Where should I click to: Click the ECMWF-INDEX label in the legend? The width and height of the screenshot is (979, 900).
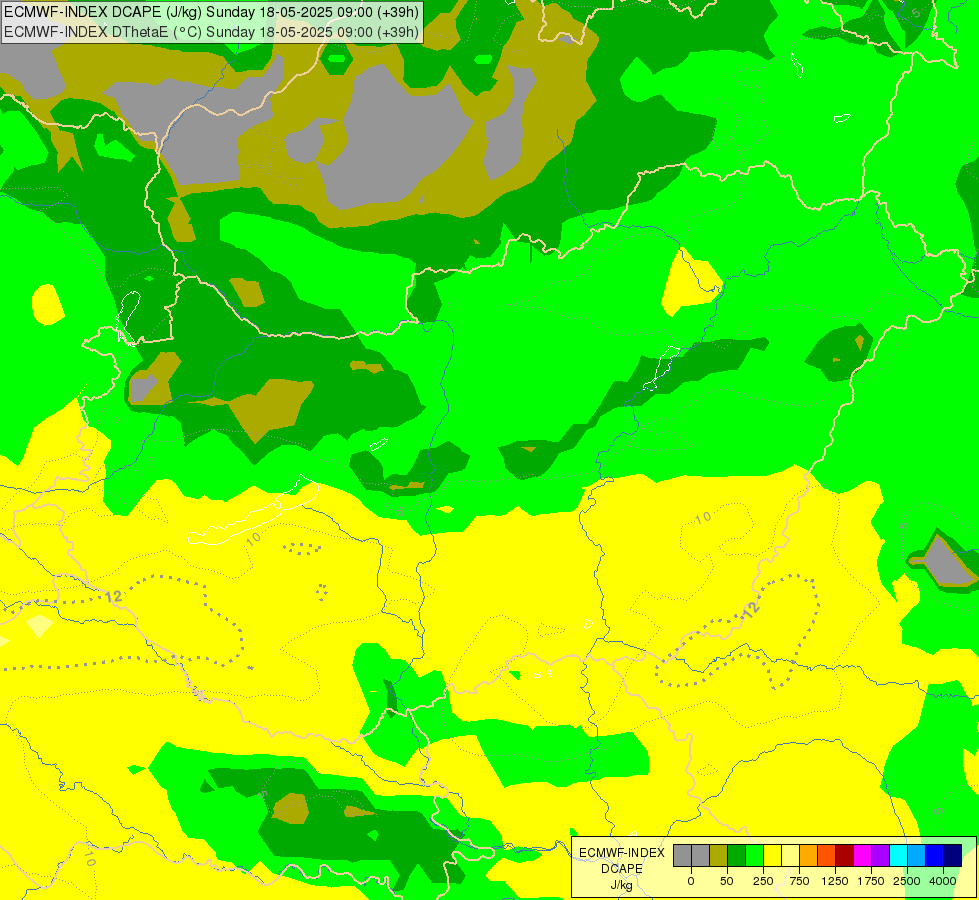click(622, 853)
